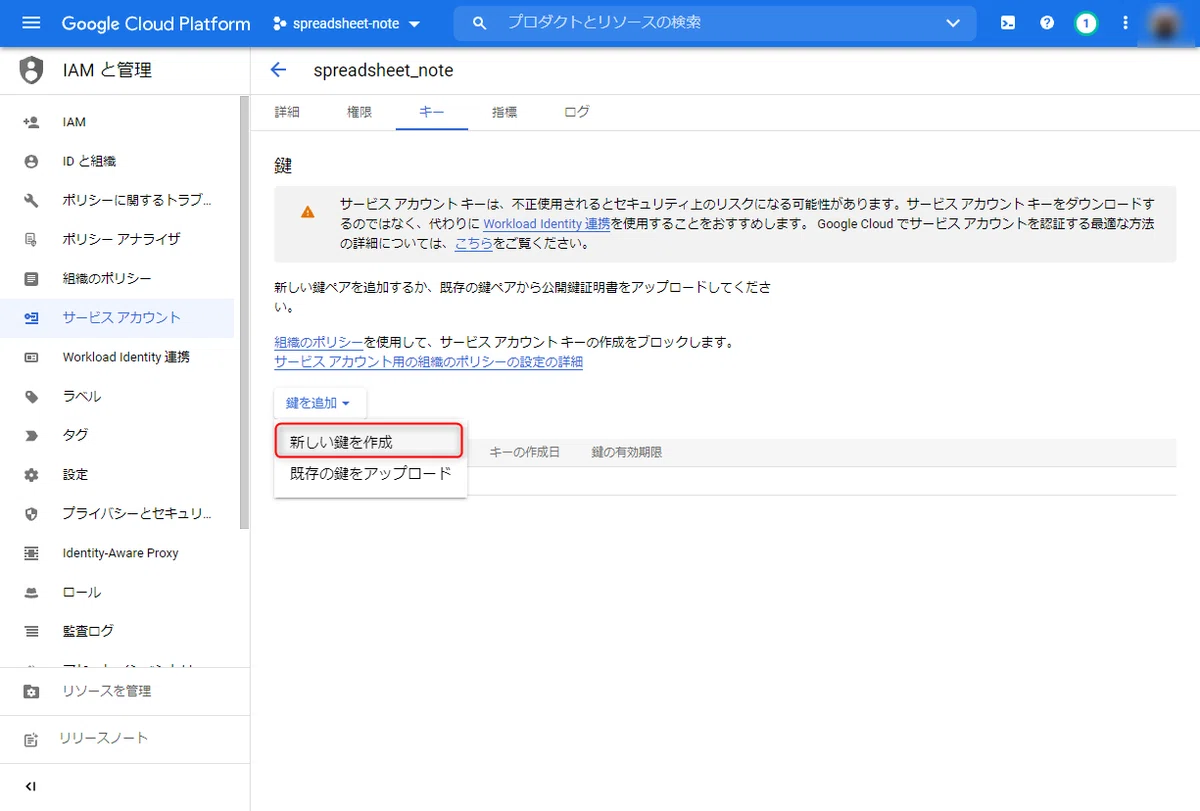Open Identity-Aware Proxy in the sidebar

pos(120,553)
